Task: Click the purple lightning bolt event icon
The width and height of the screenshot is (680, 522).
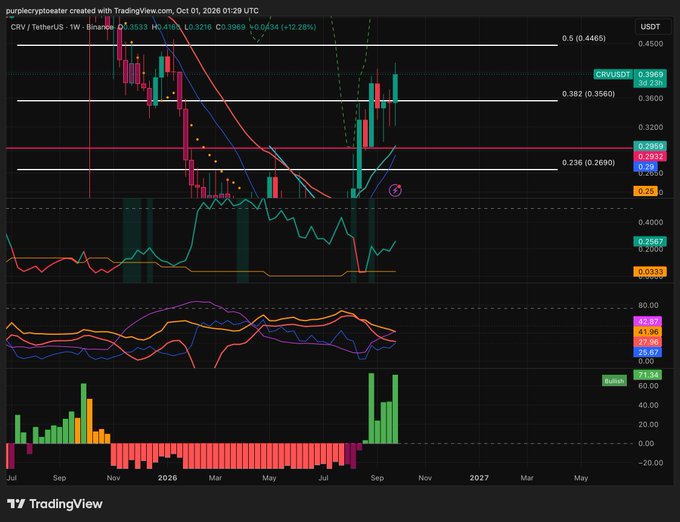Action: (x=395, y=190)
